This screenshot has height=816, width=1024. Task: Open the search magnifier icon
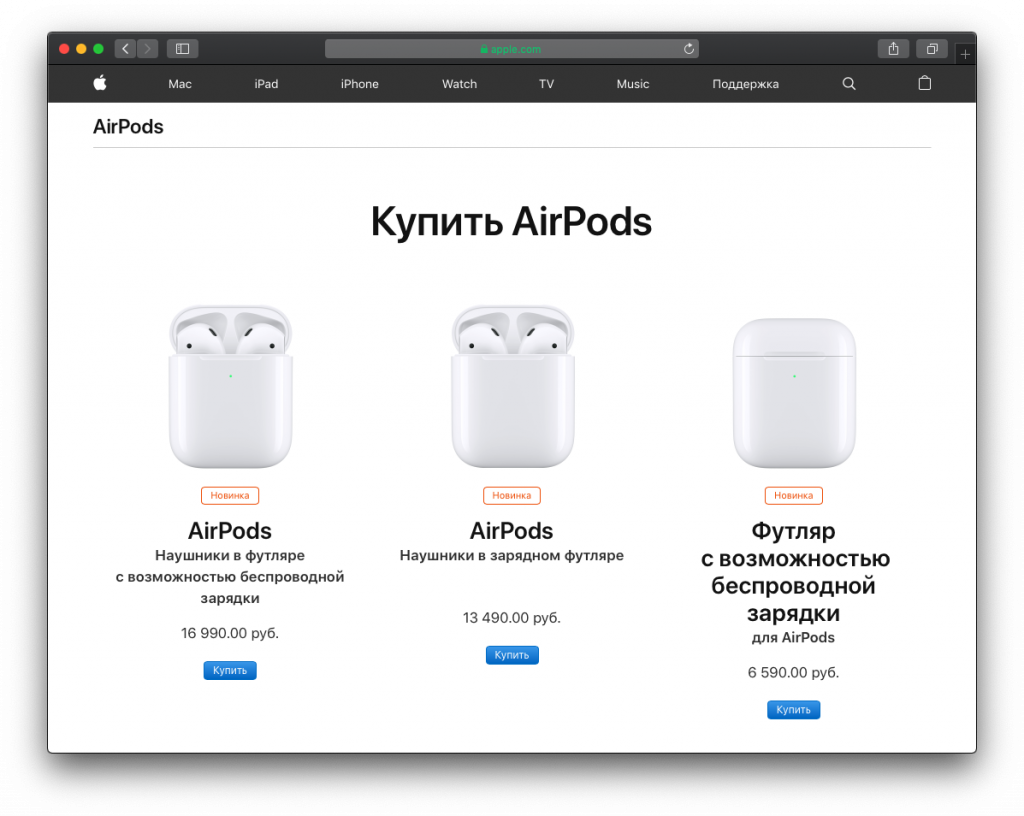click(848, 84)
